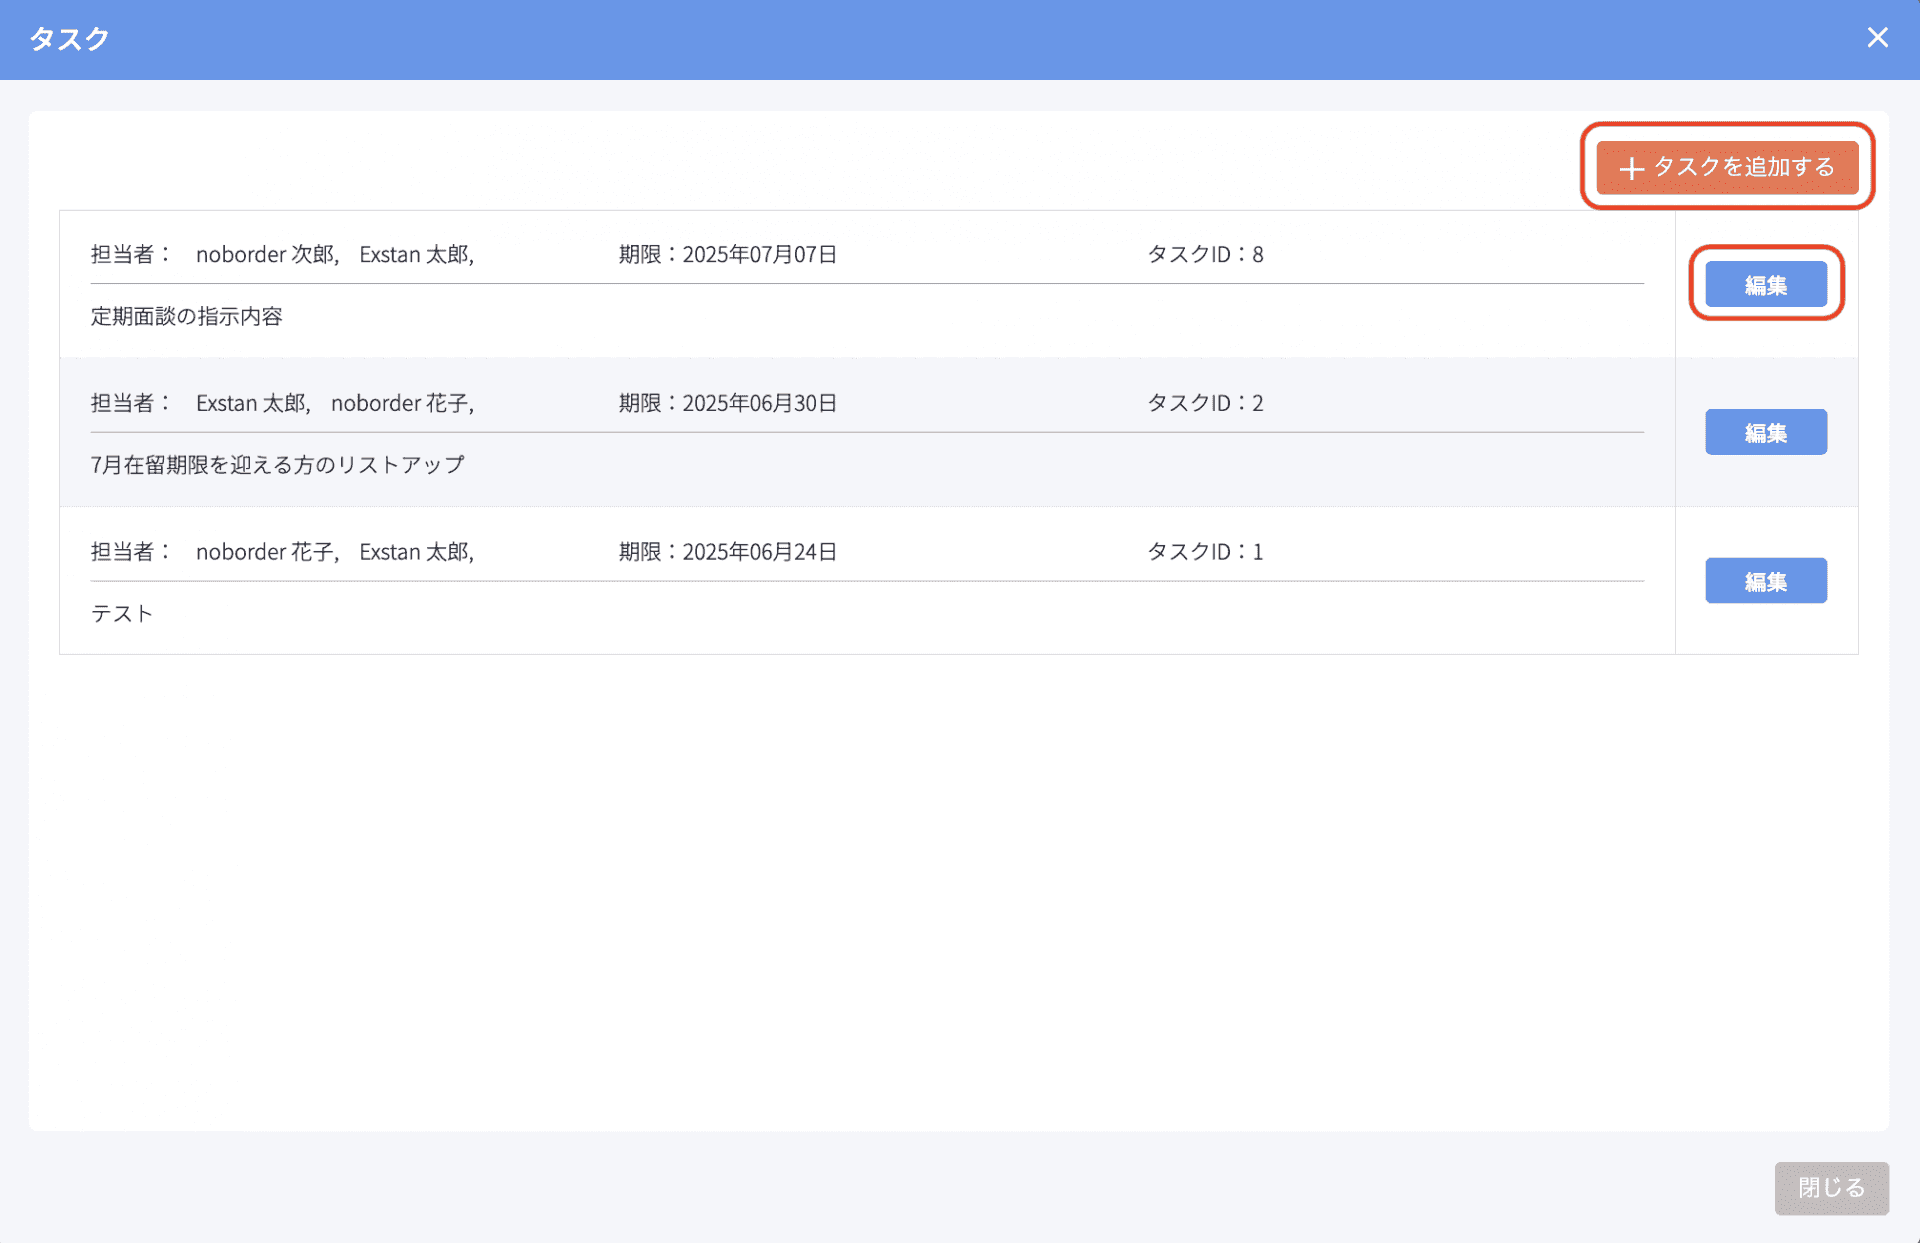
Task: Select the テスト task description
Action: tap(122, 613)
